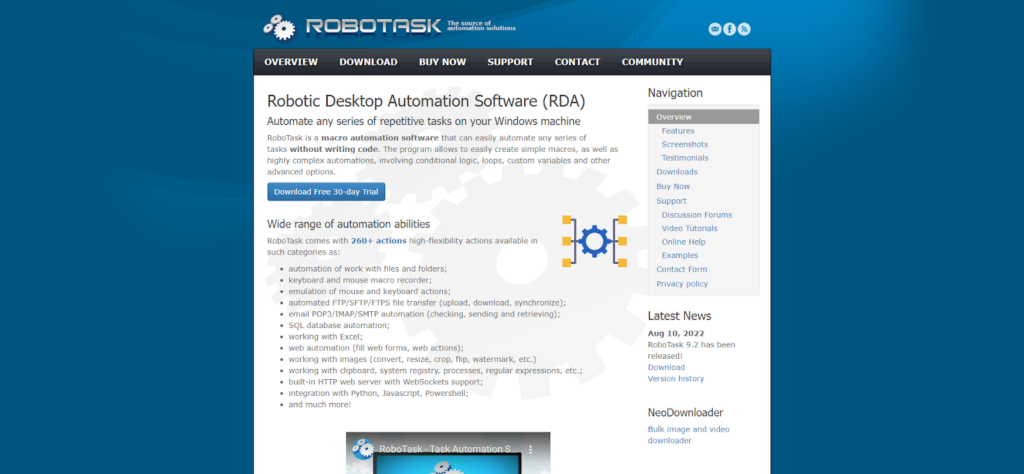Open the 260+ actions link

pyautogui.click(x=377, y=241)
